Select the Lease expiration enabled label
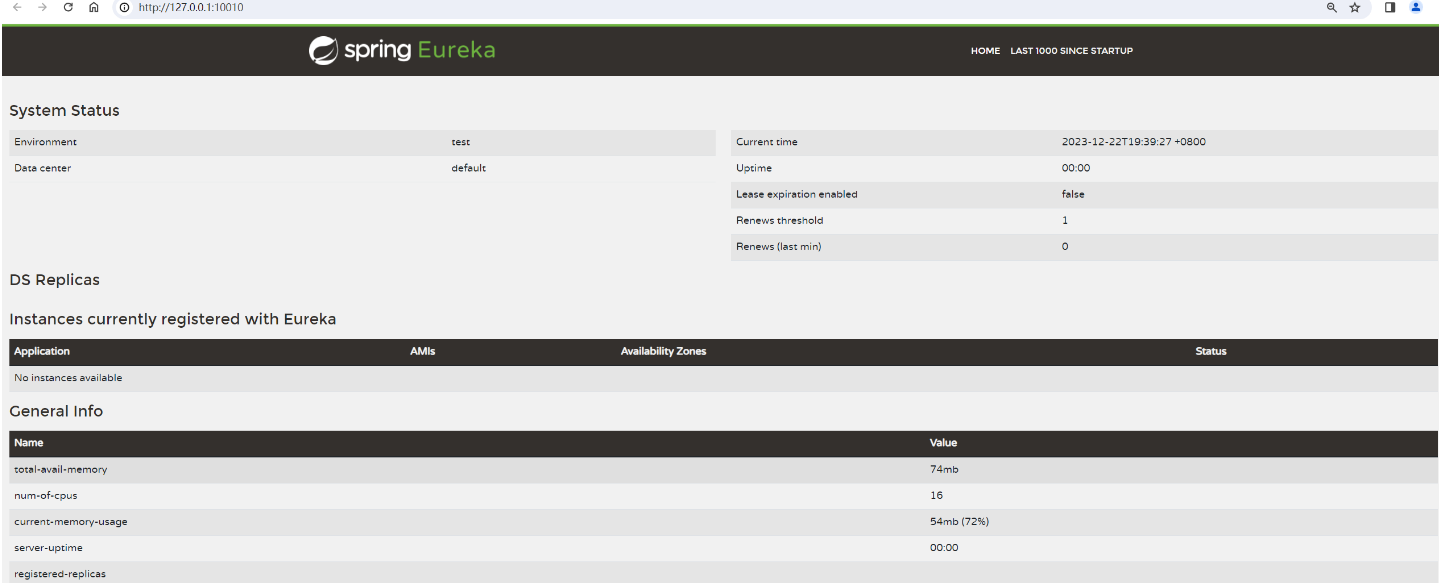1443x583 pixels. click(796, 194)
